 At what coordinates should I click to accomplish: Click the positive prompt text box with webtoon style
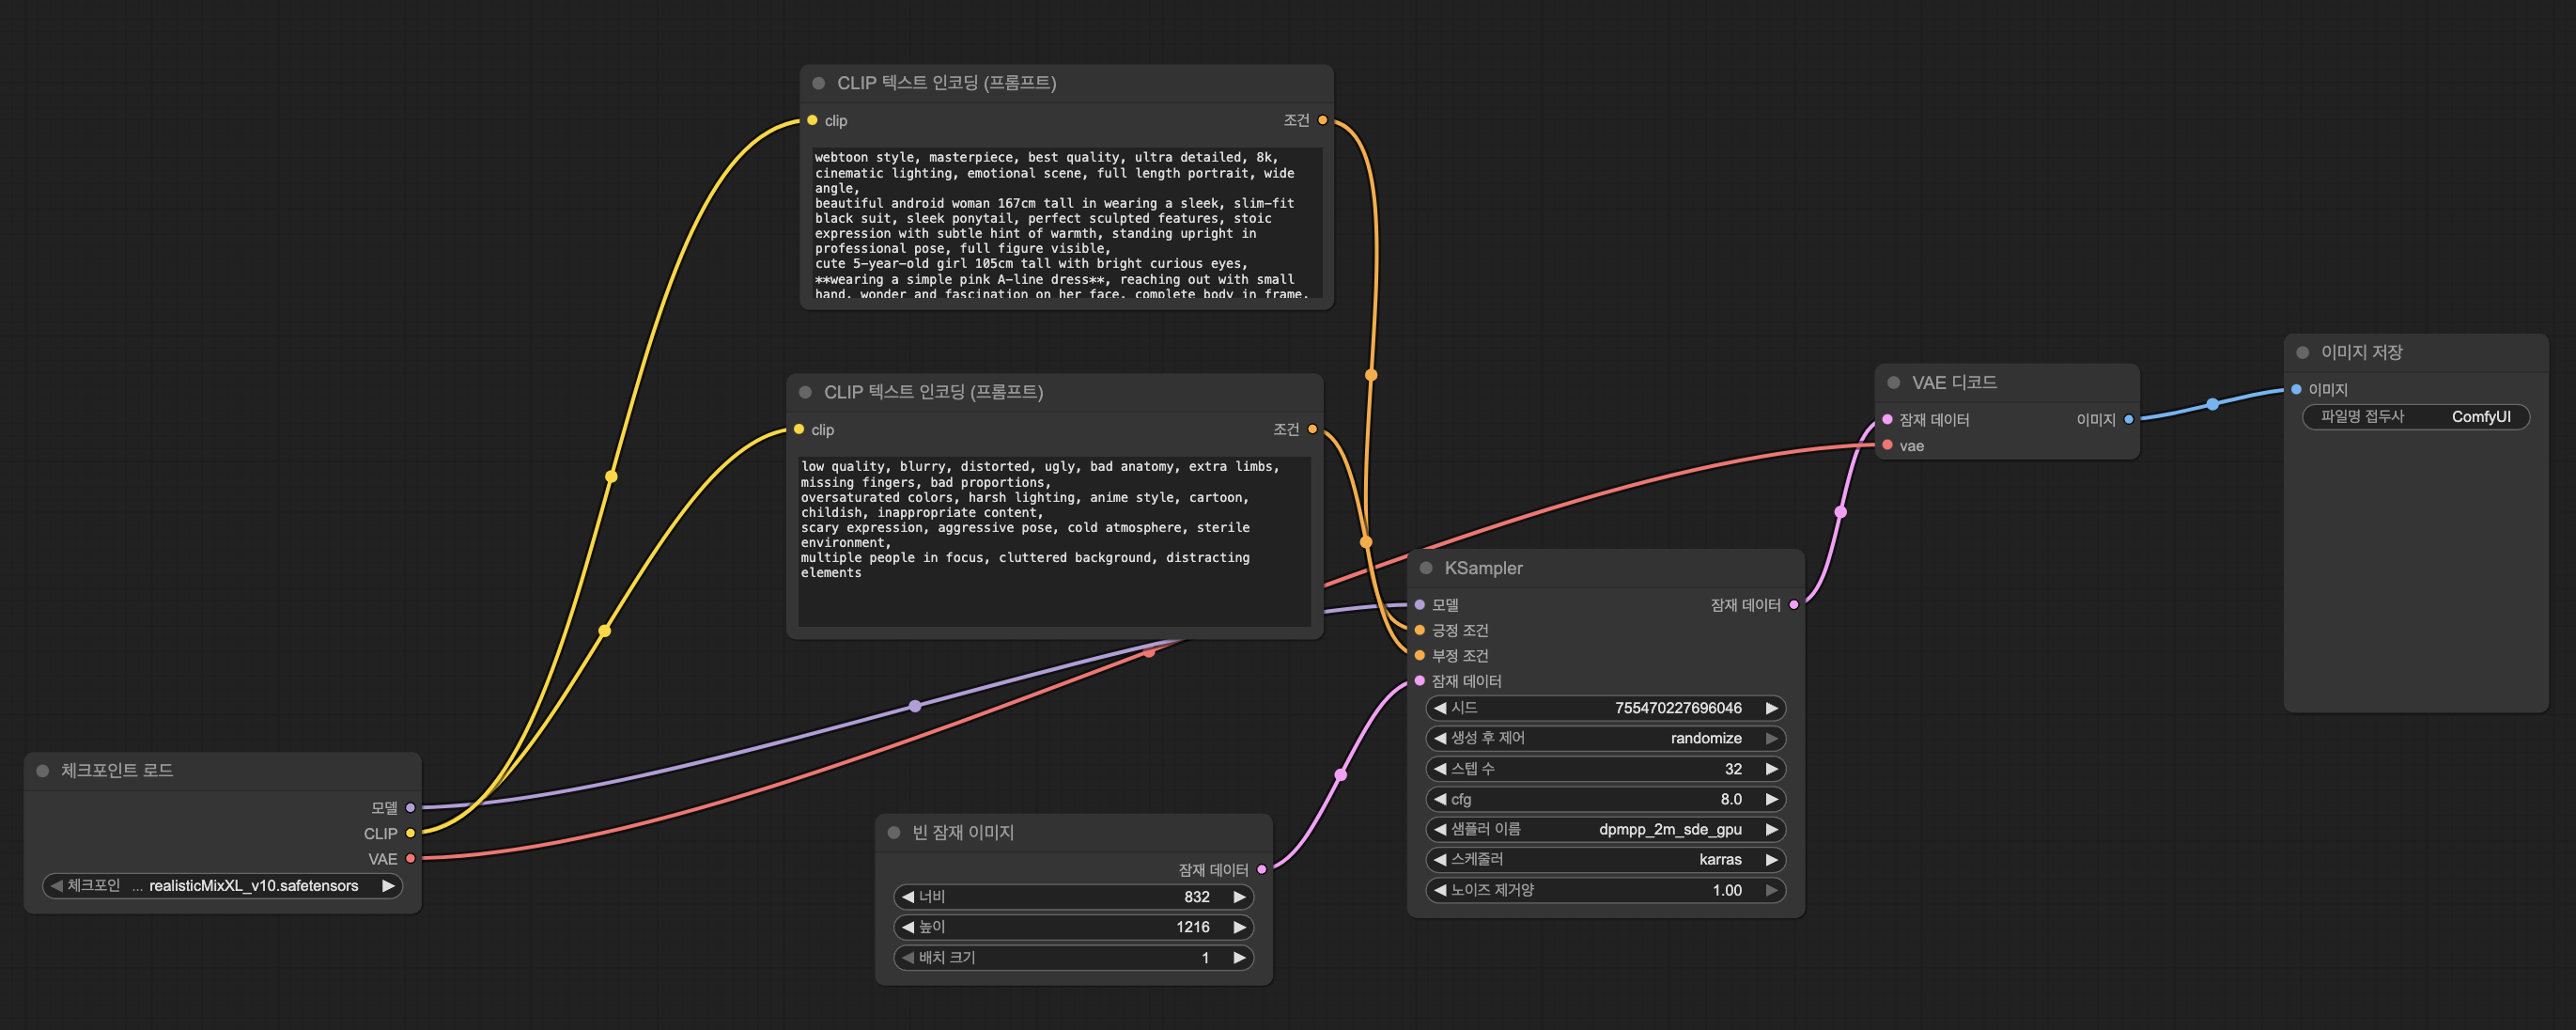1065,224
